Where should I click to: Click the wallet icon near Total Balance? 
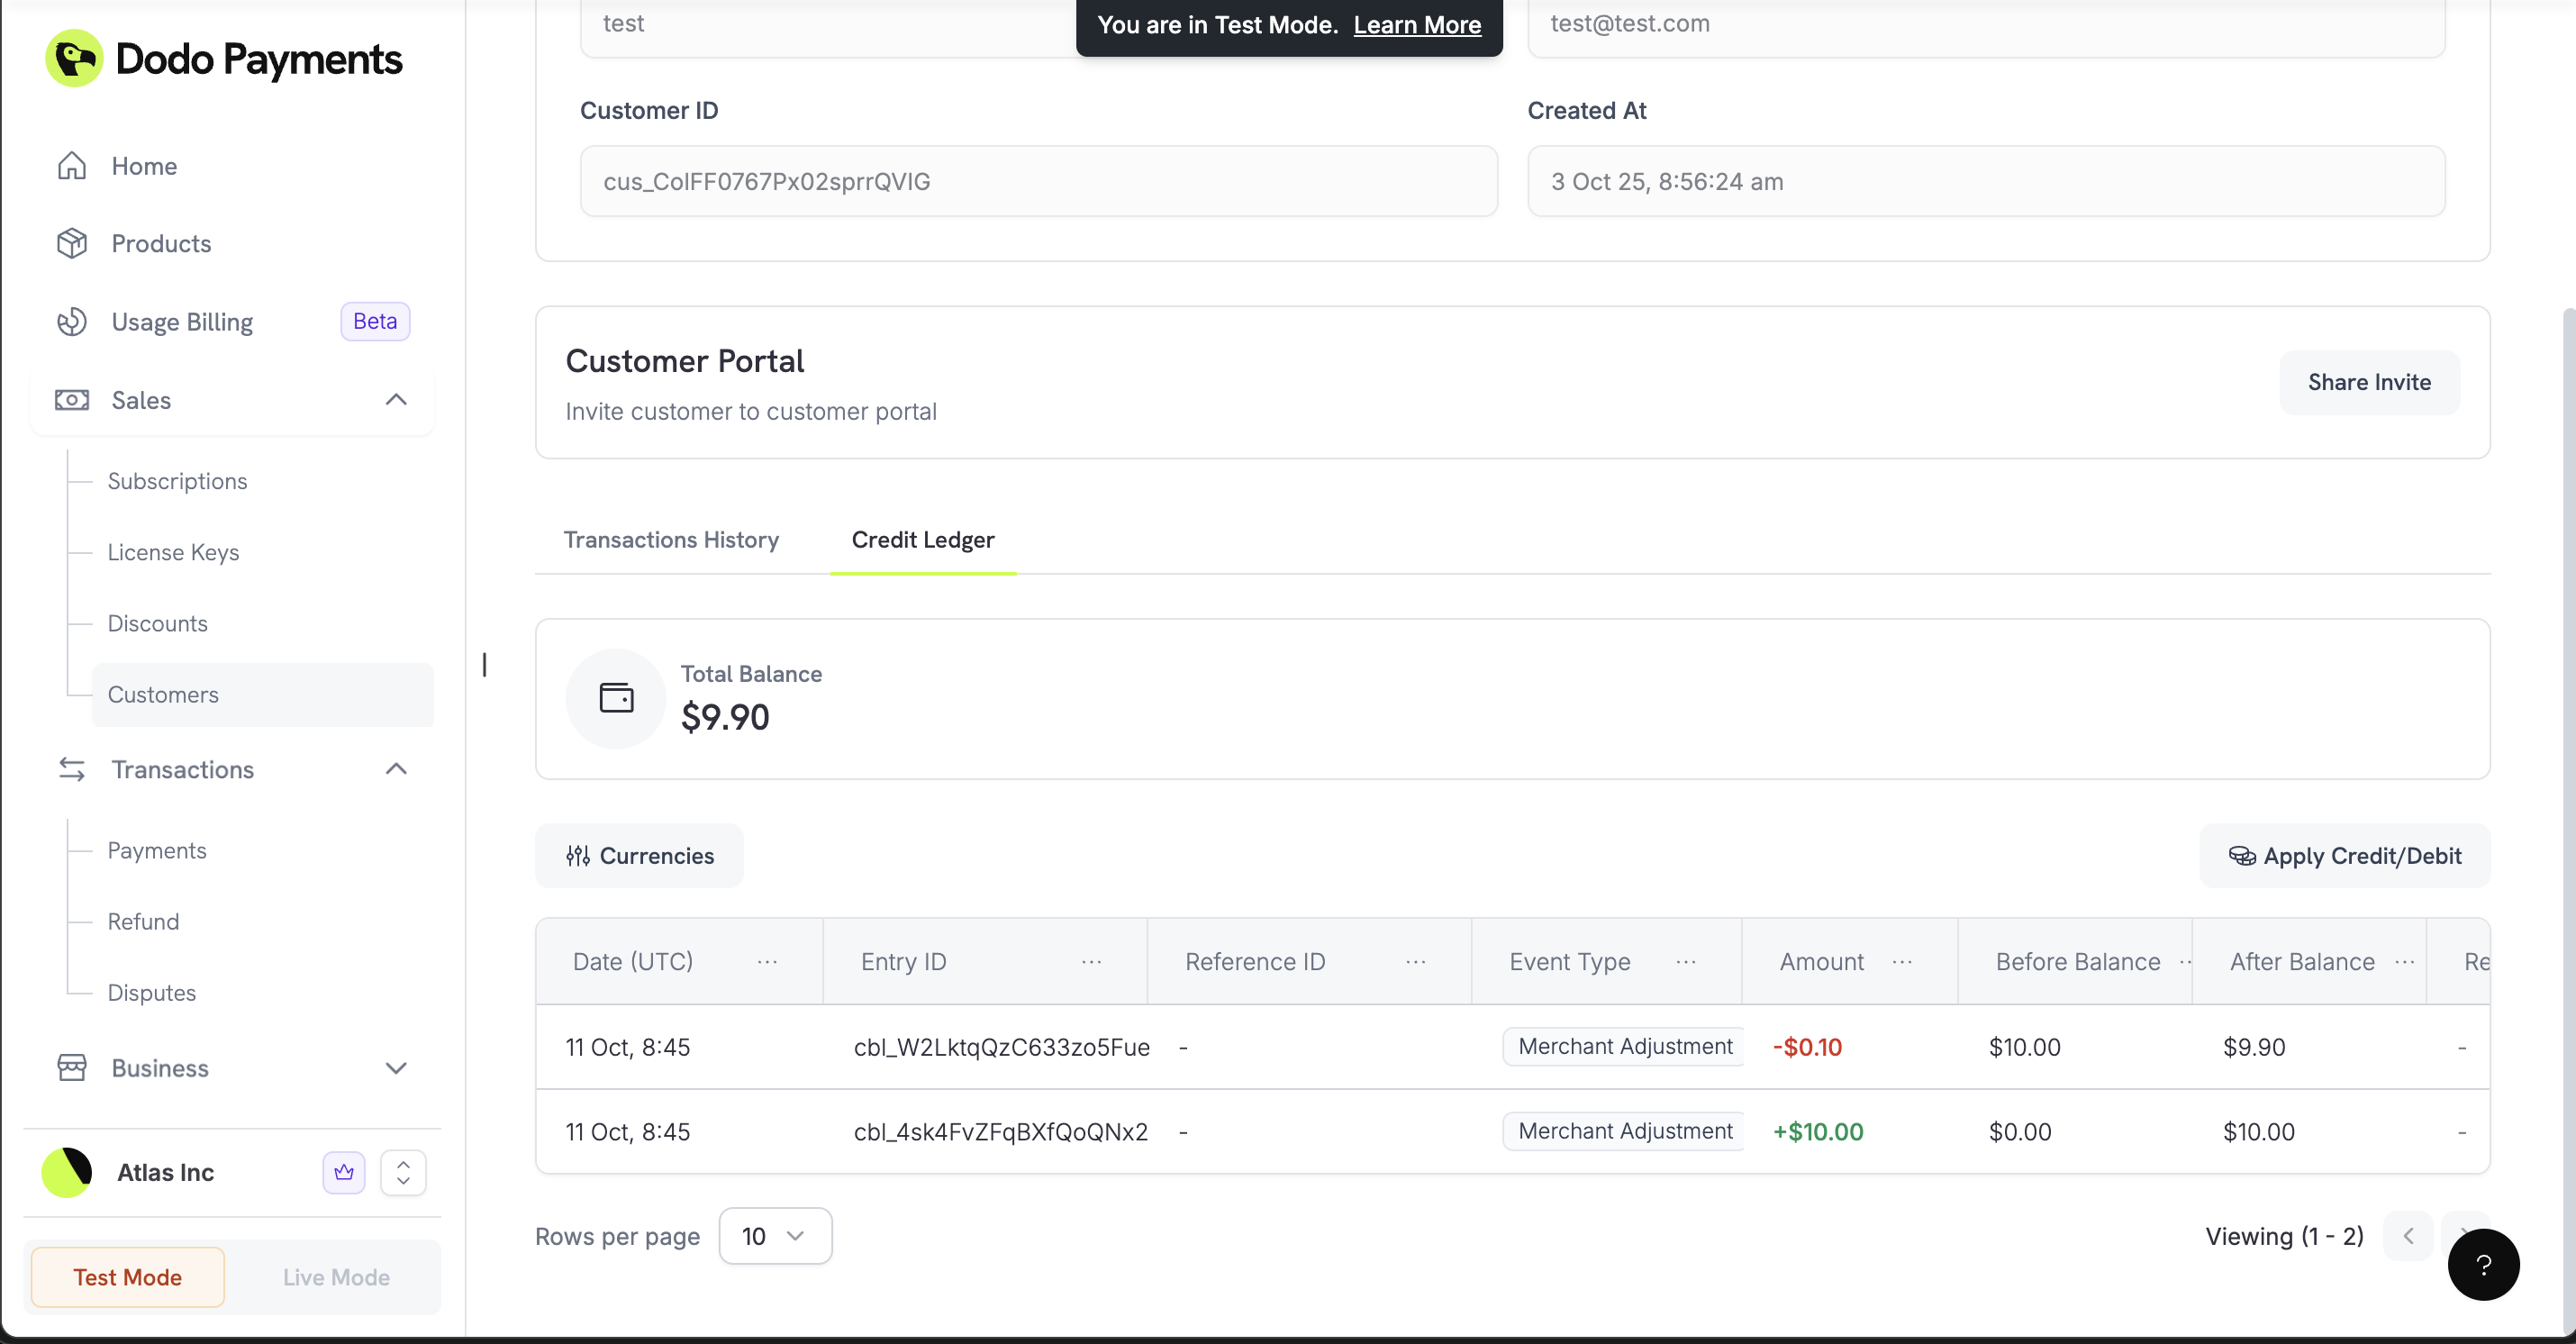point(616,698)
